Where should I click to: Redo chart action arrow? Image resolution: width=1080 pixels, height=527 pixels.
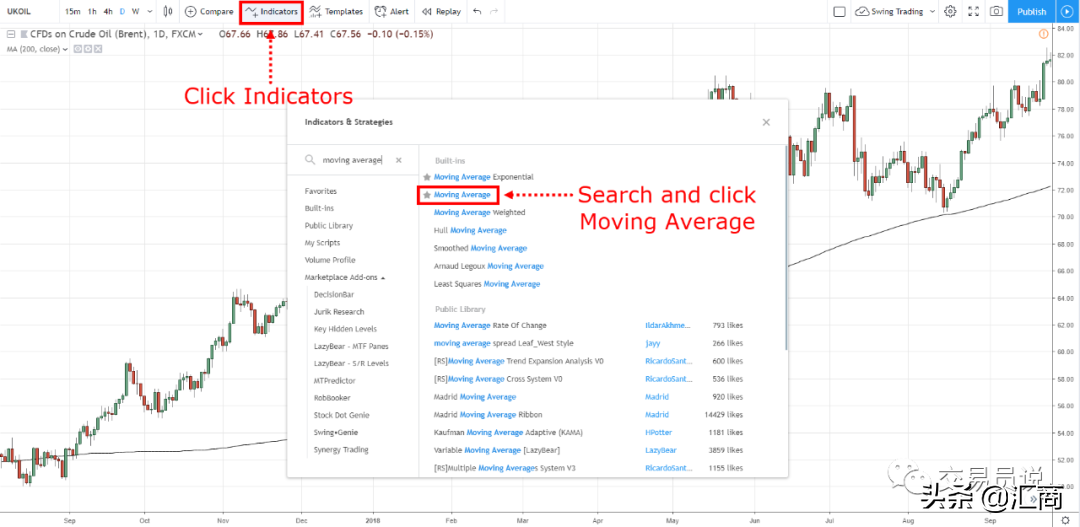(x=494, y=11)
